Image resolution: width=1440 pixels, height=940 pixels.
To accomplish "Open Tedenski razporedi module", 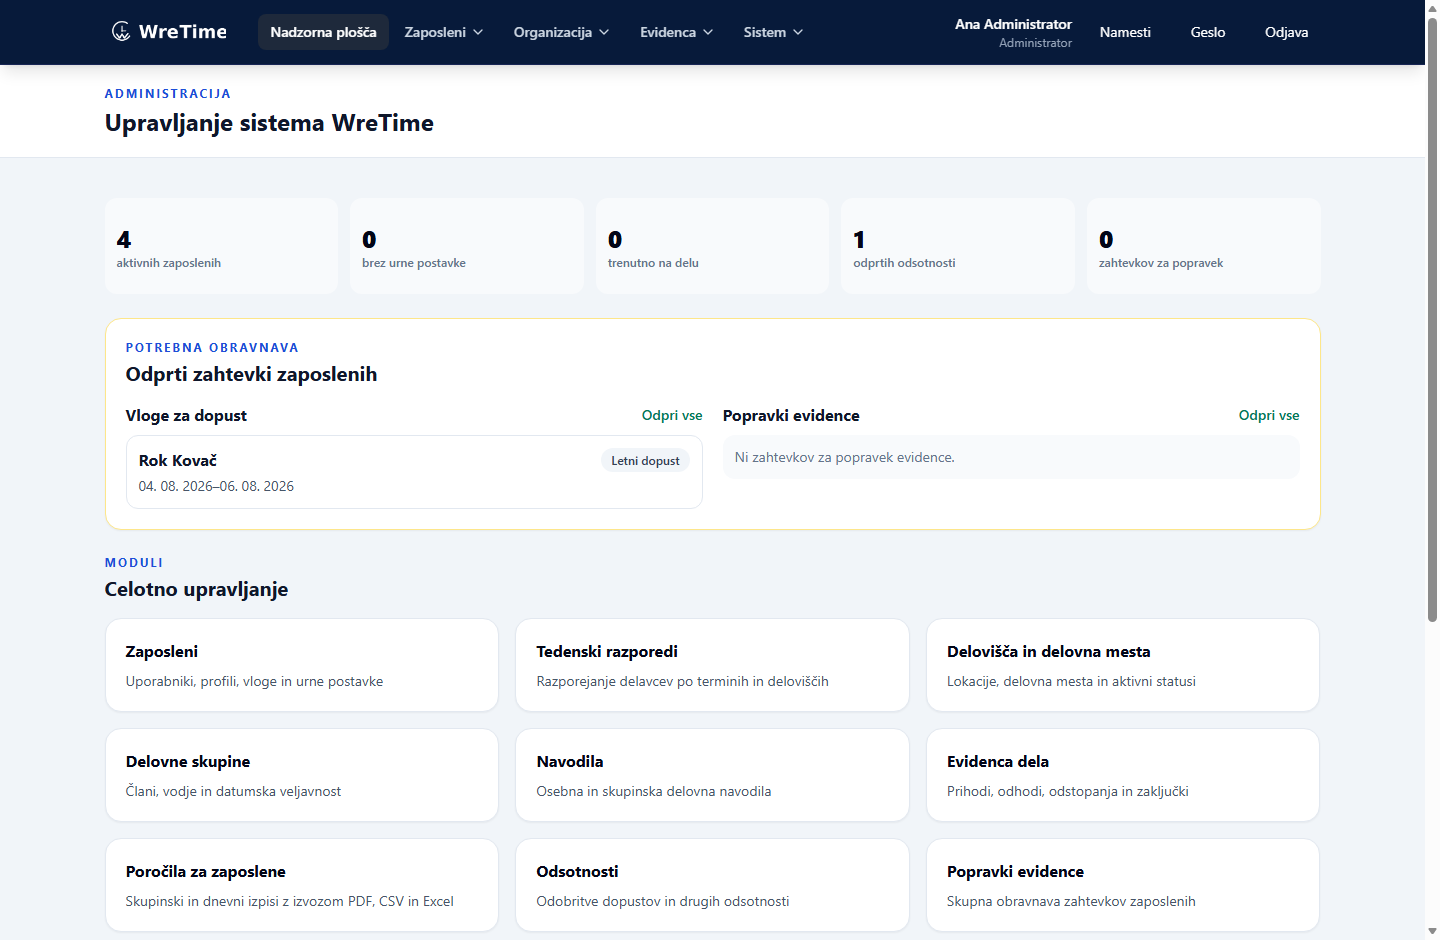I will [712, 665].
